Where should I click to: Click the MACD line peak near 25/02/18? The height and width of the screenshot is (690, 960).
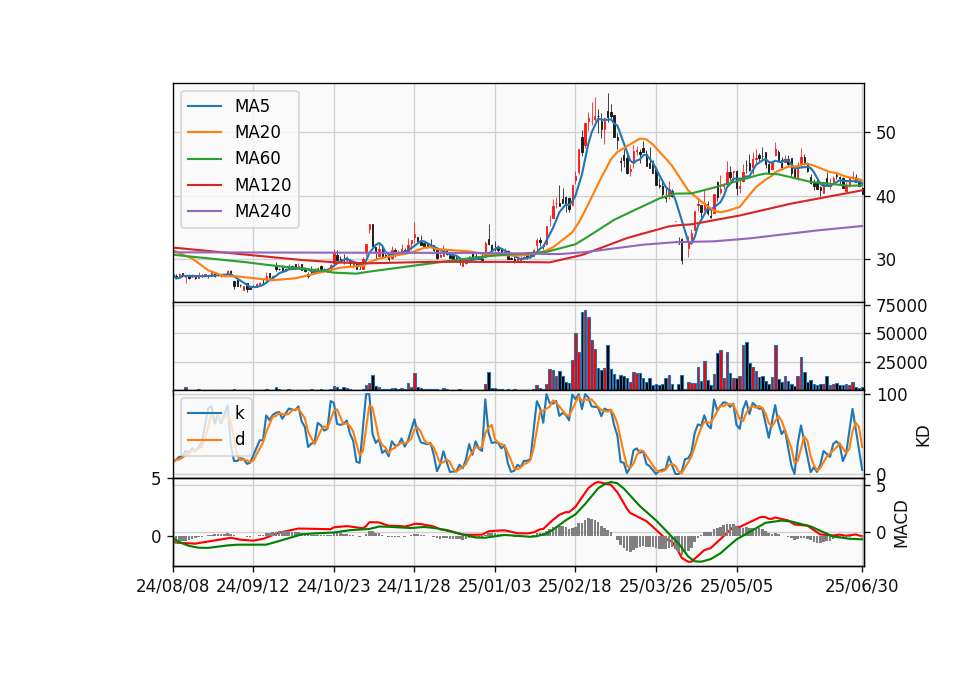tap(598, 482)
